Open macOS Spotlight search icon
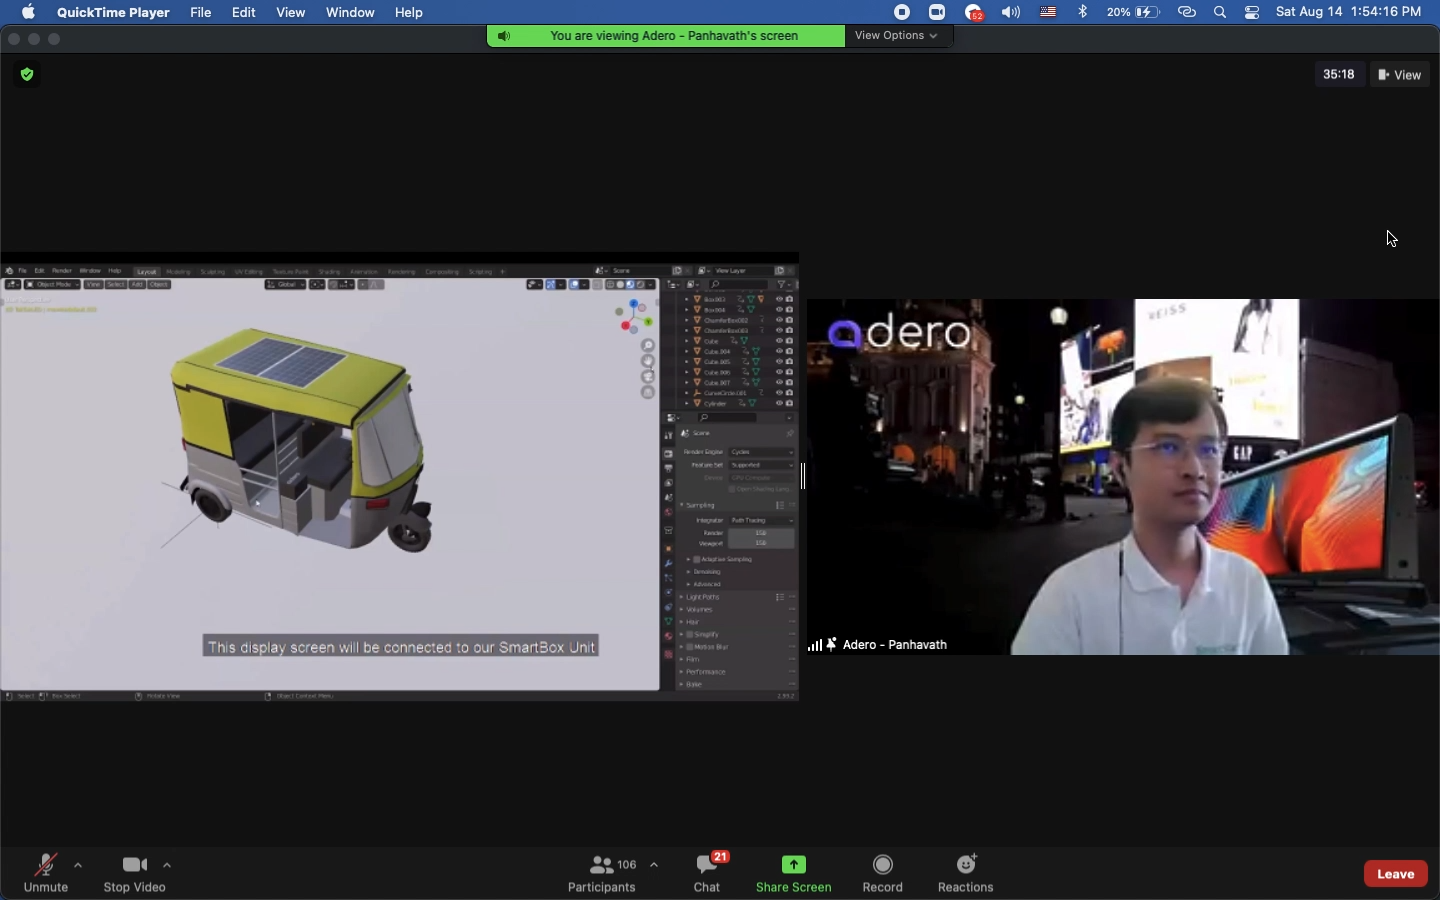The image size is (1440, 900). pos(1222,13)
